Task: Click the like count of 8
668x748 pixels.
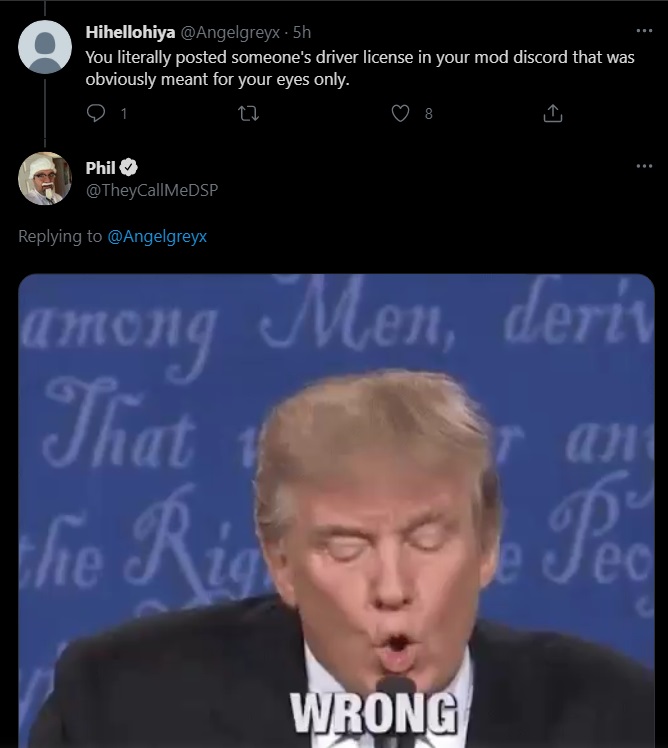Action: [x=428, y=114]
